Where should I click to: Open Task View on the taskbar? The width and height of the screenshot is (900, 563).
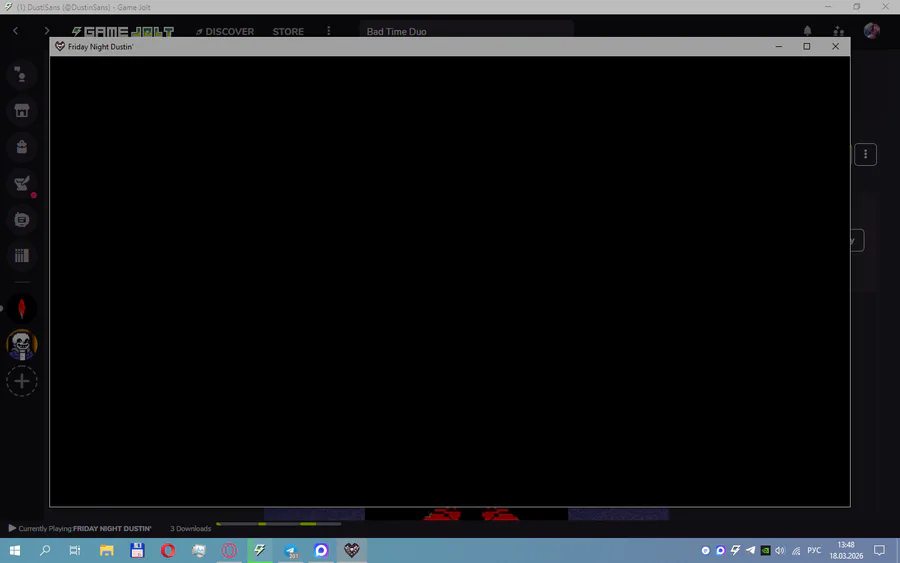75,551
